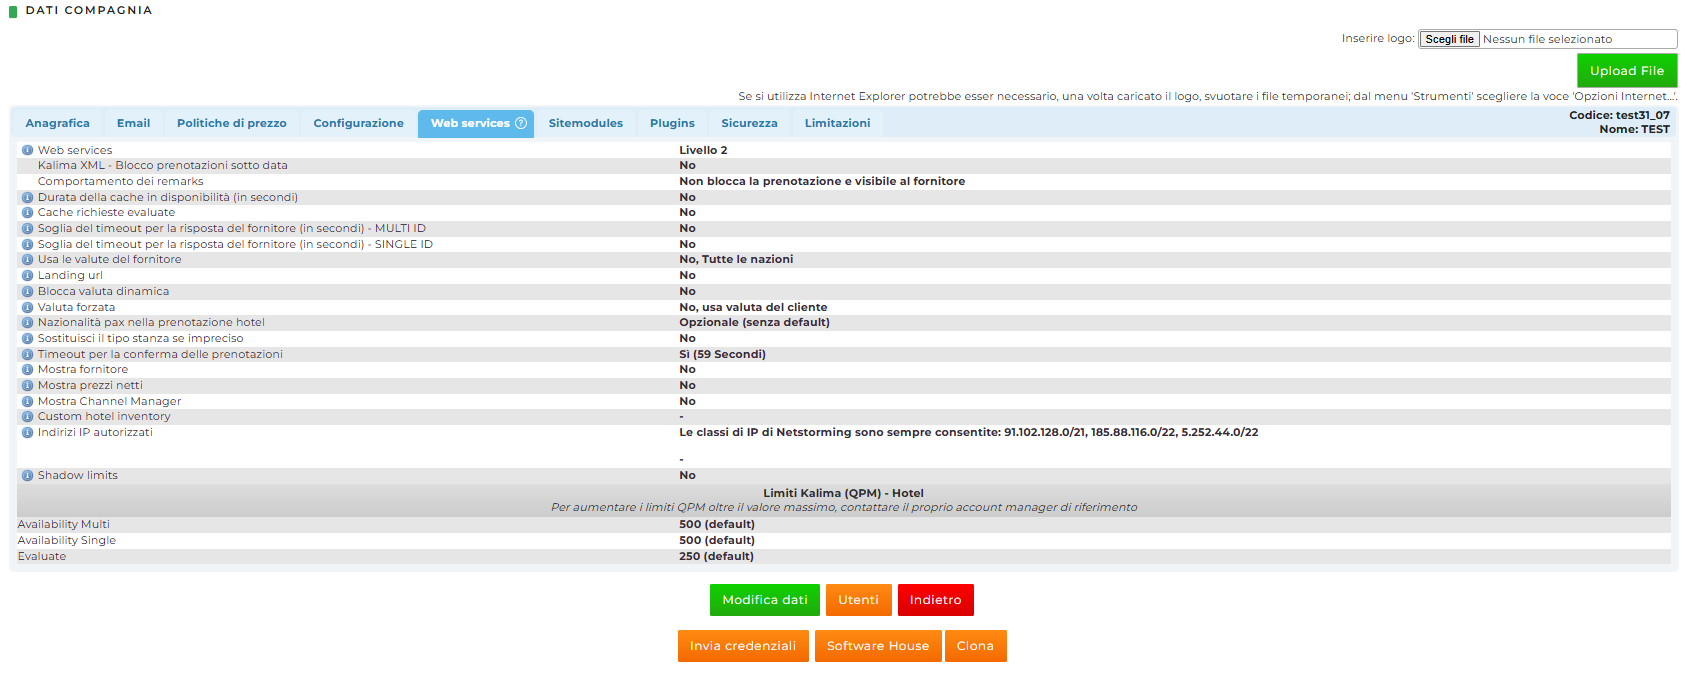This screenshot has width=1690, height=691.
Task: Click info icon for Mostra fornitore
Action: coord(27,369)
